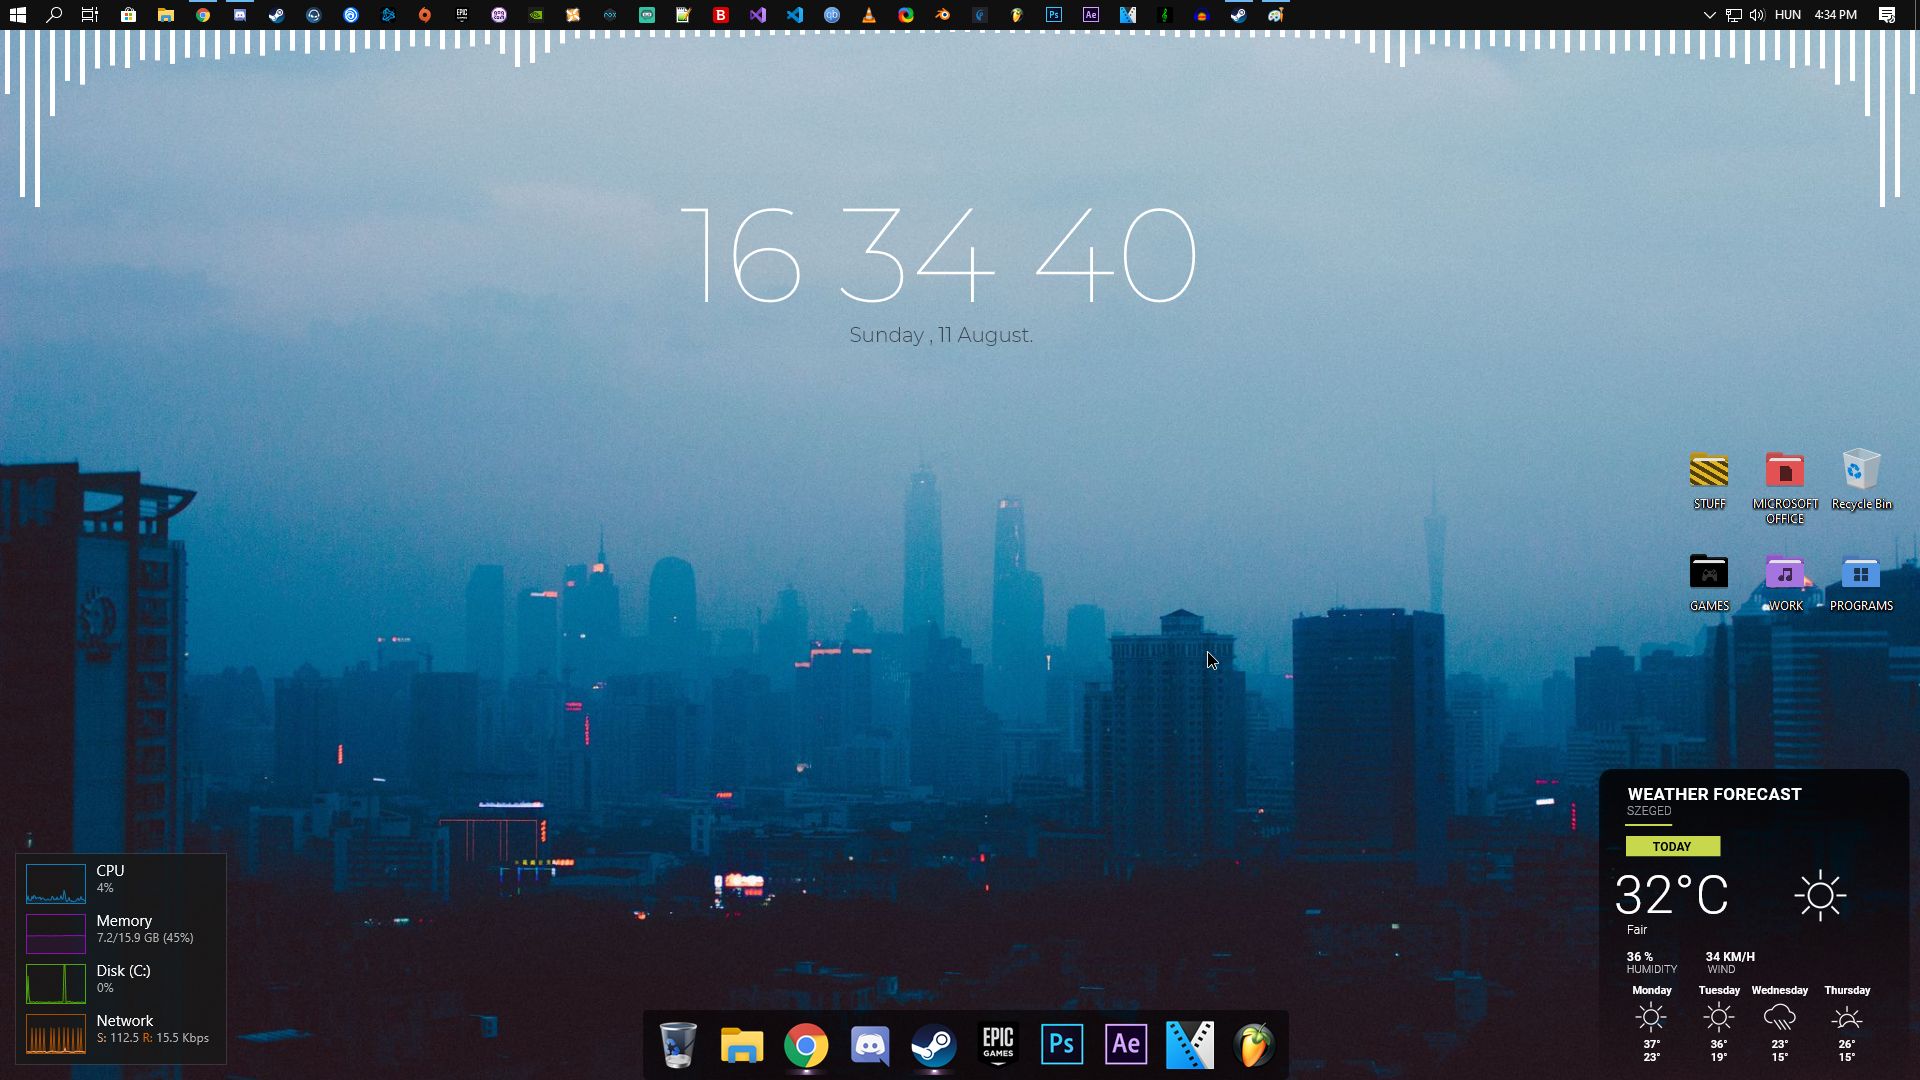This screenshot has width=1920, height=1080.
Task: Open VLC media player from the taskbar
Action: [868, 15]
